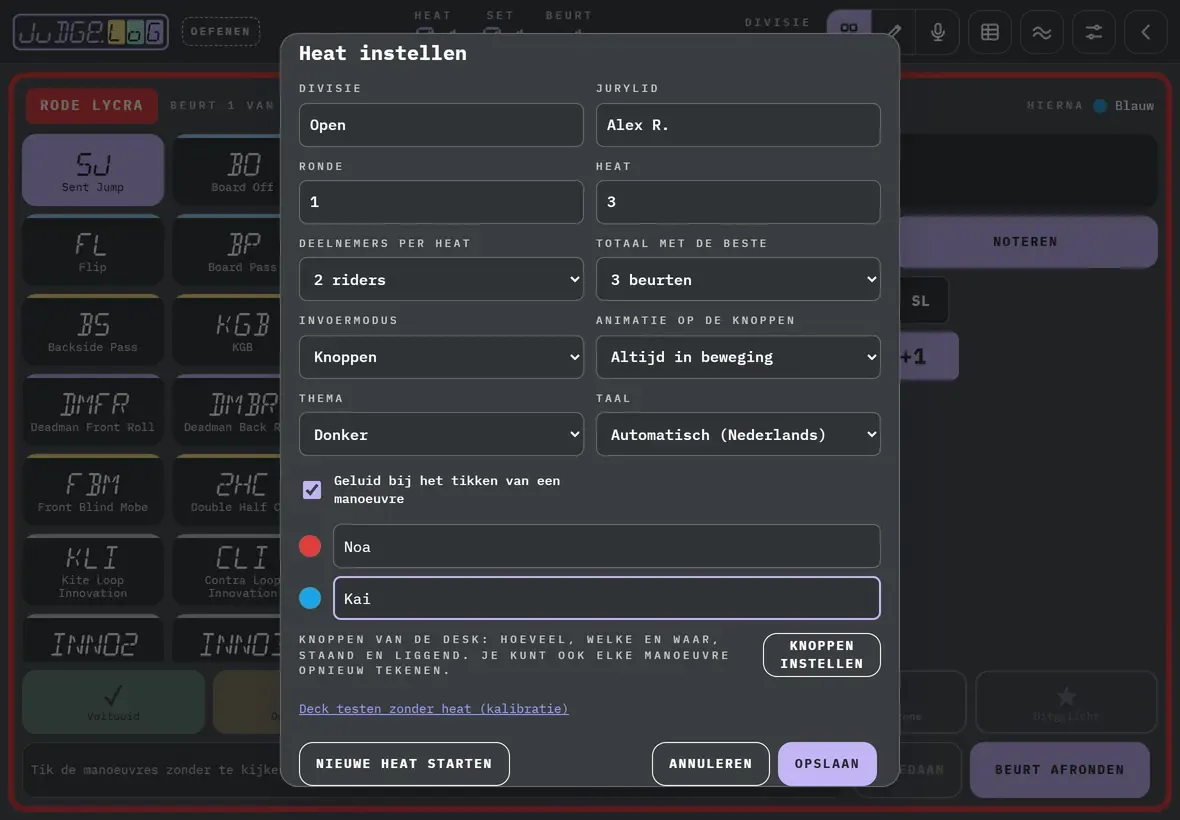Image resolution: width=1180 pixels, height=820 pixels.
Task: Expand the Thema dropdown showing Donker
Action: (441, 434)
